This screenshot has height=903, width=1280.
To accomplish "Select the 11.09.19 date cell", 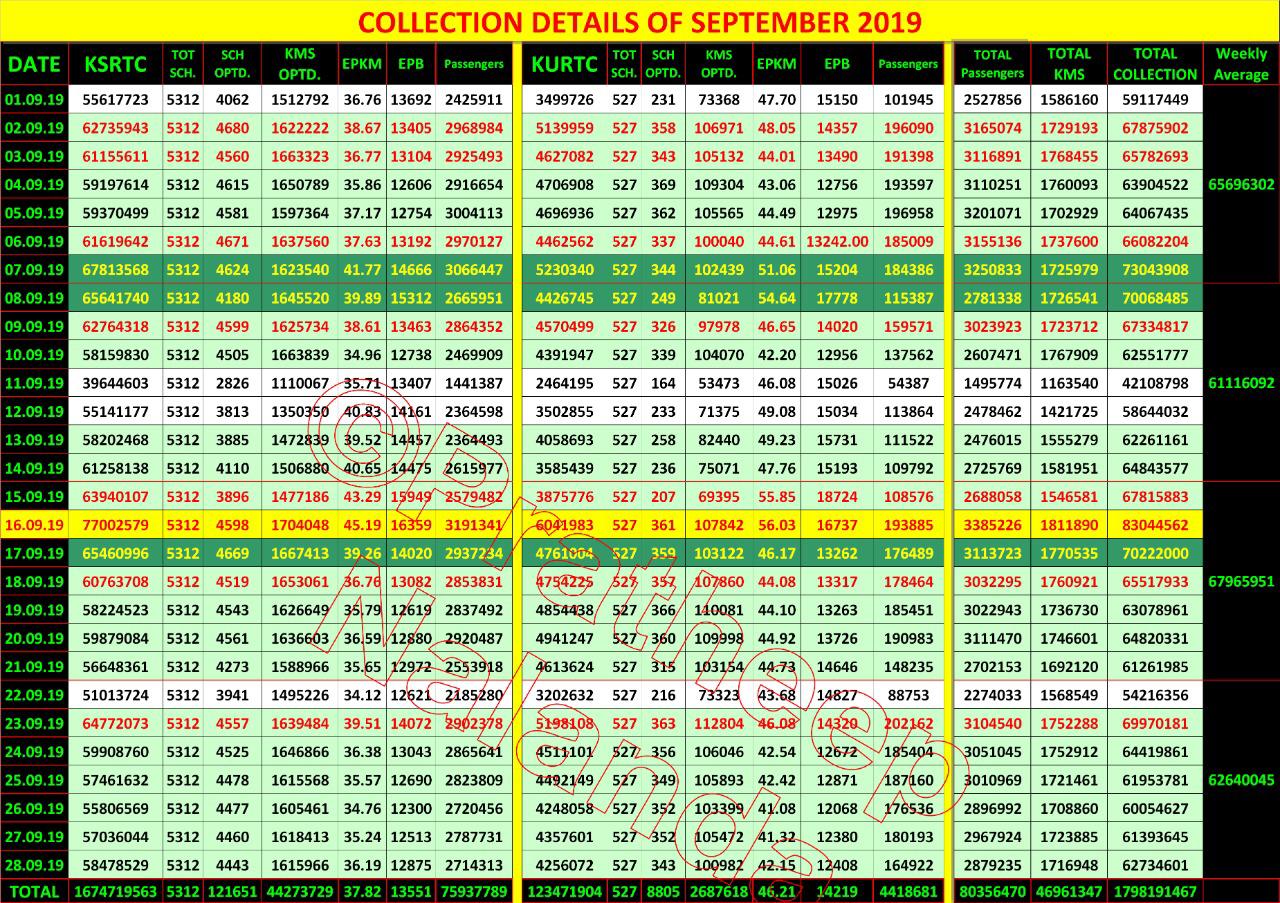I will coord(35,383).
